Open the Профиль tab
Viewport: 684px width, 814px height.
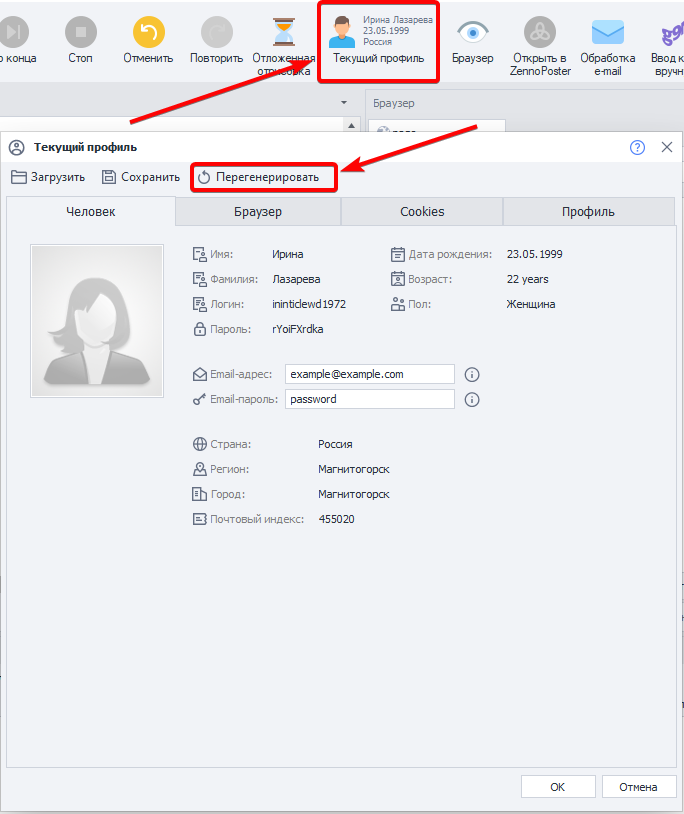(588, 212)
